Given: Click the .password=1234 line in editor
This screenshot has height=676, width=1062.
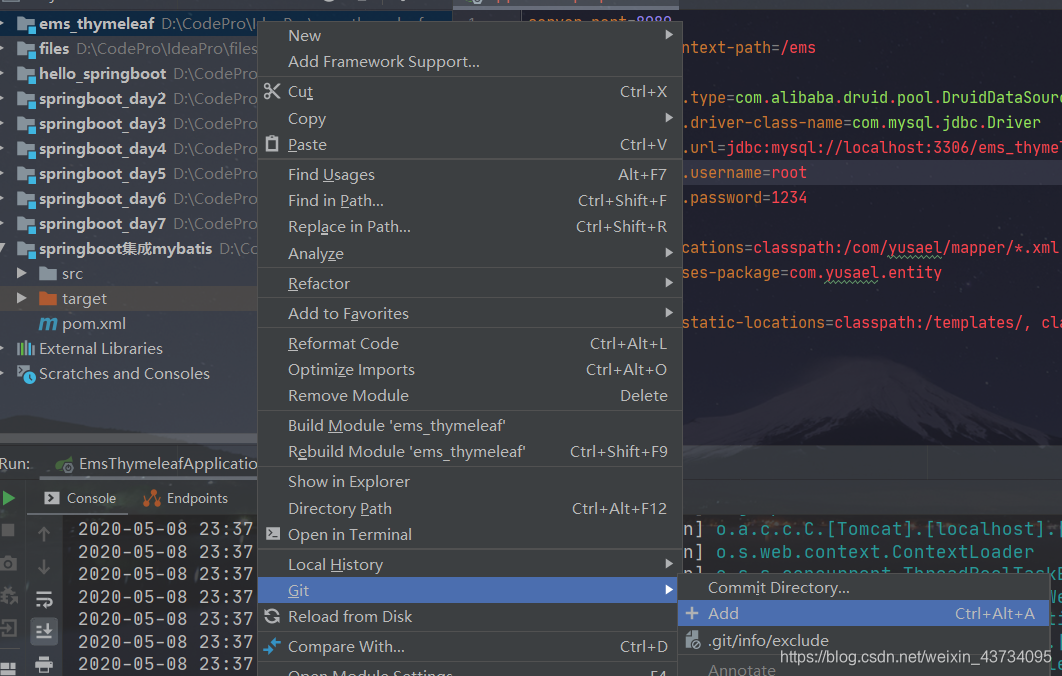Looking at the screenshot, I should click(x=745, y=198).
